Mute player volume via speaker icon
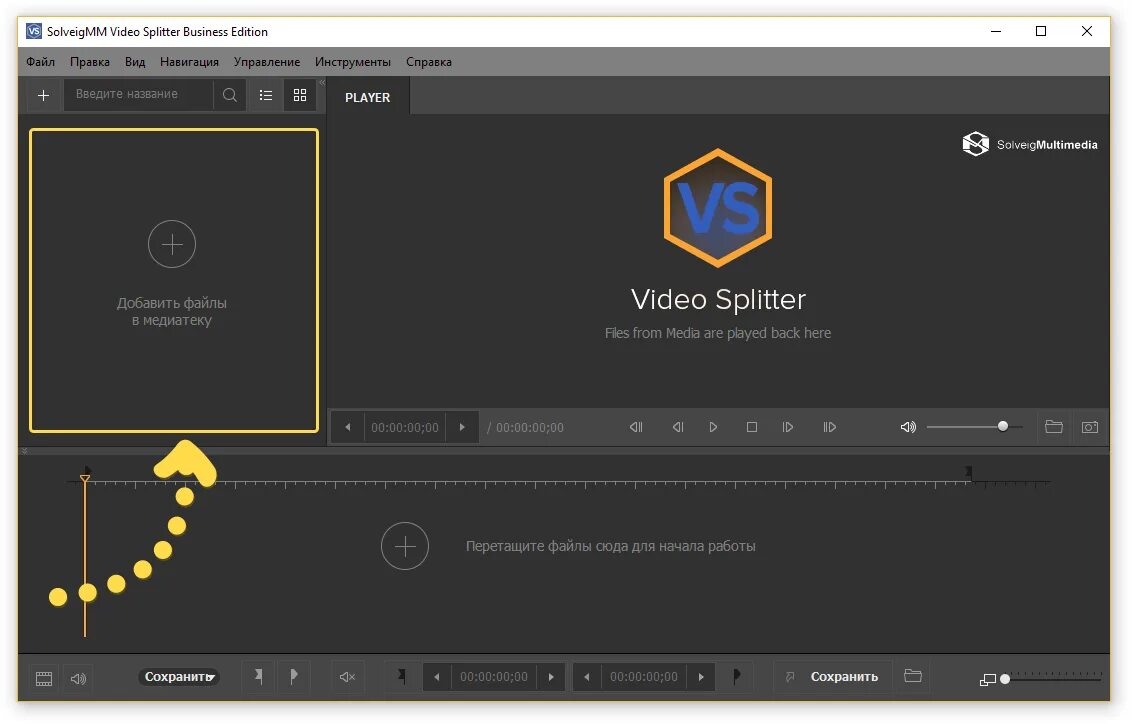 [x=908, y=427]
